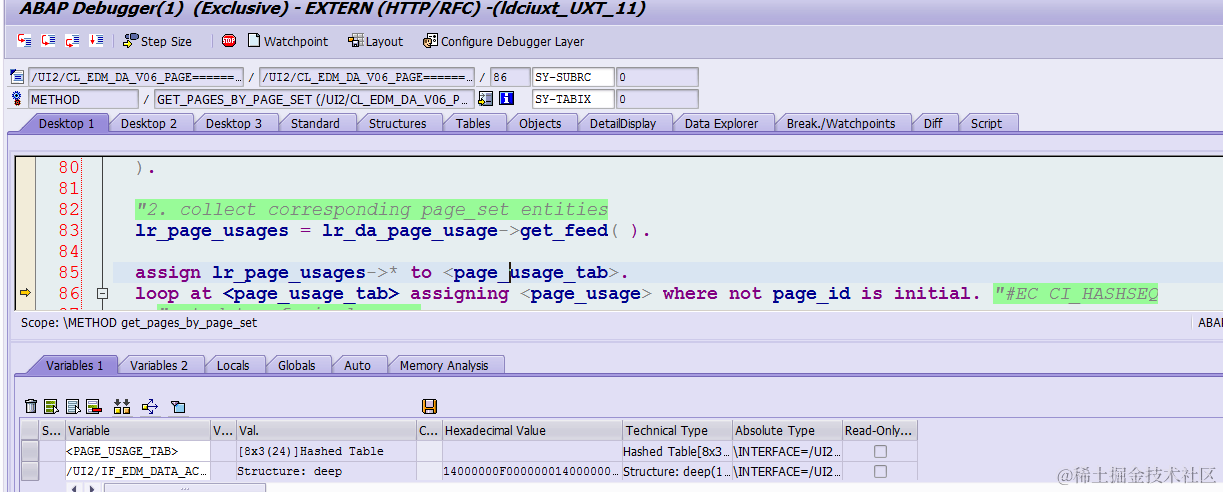
Task: Click the red stop breakpoint icon
Action: pos(229,41)
